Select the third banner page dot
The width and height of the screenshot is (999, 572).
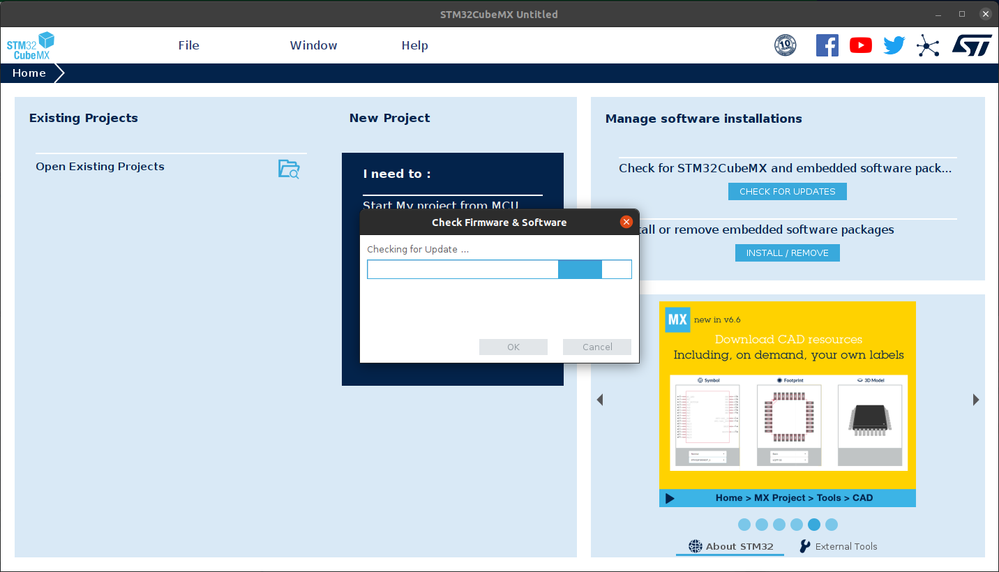[x=779, y=524]
